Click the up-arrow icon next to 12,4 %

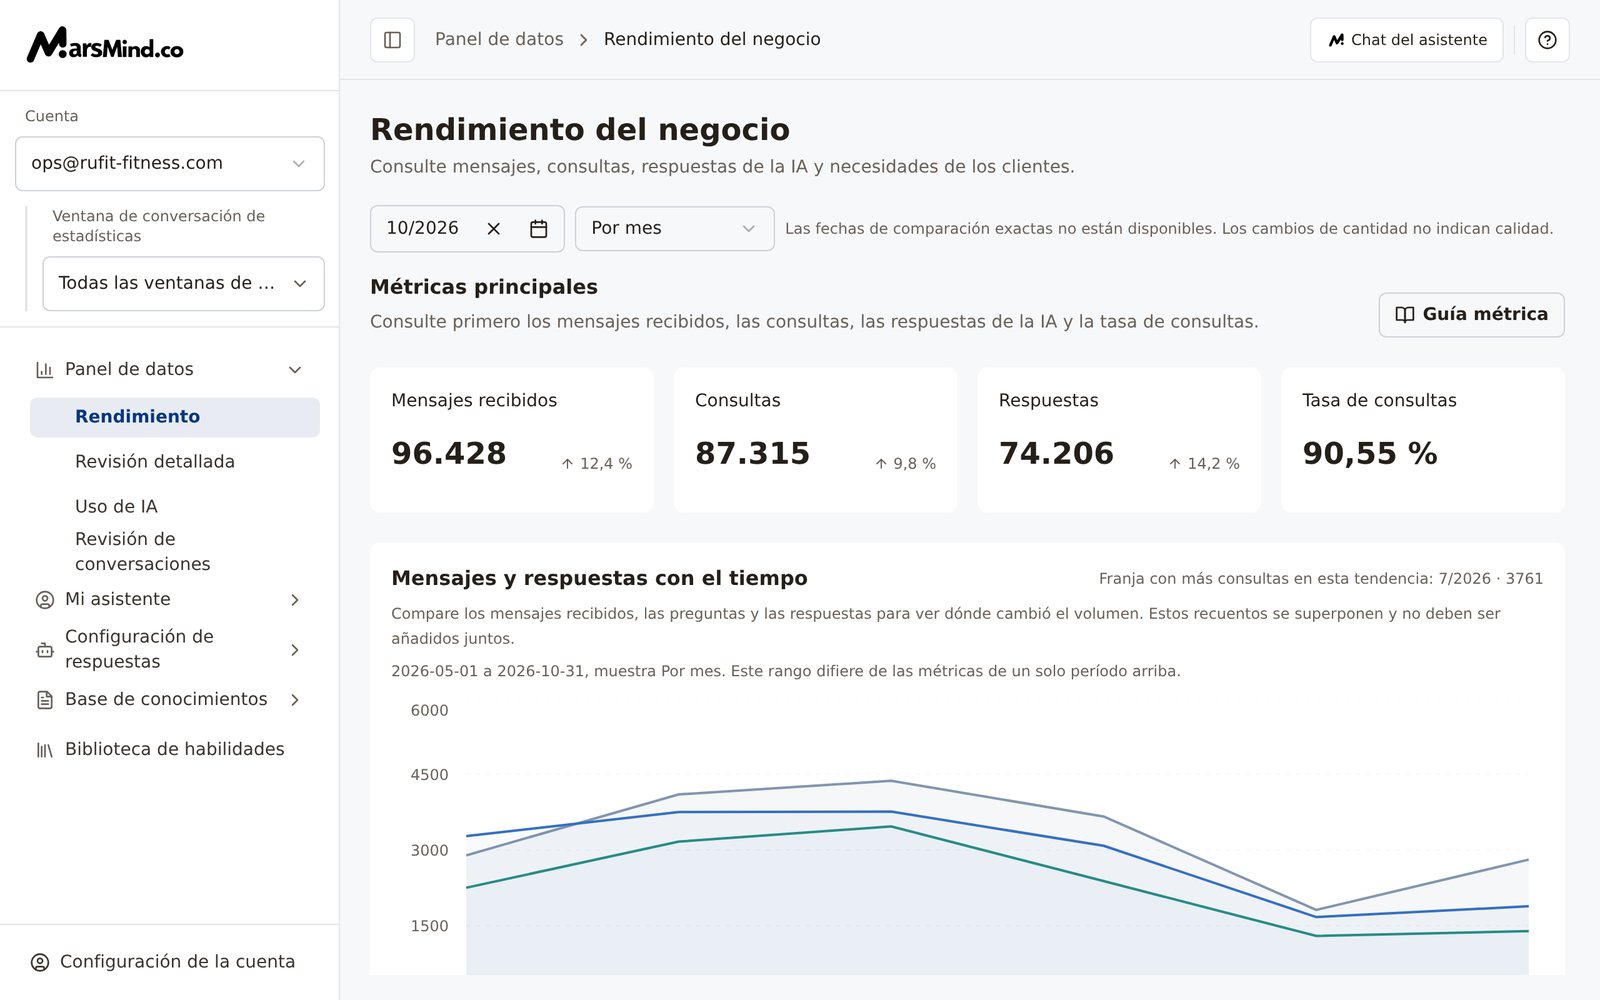click(x=567, y=464)
